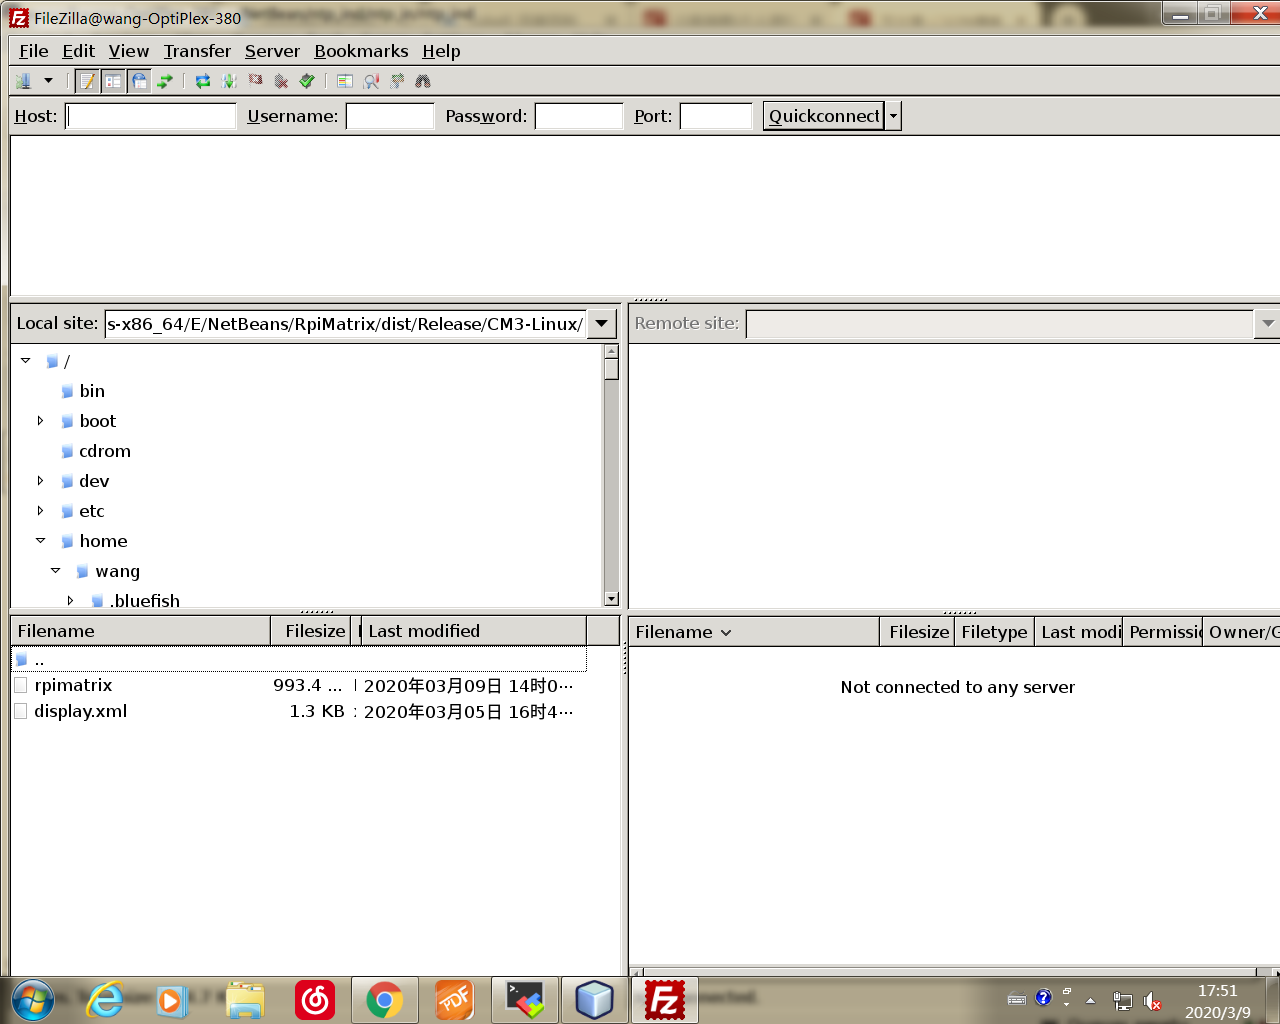Expand the dev folder node
The height and width of the screenshot is (1024, 1280).
pos(40,481)
